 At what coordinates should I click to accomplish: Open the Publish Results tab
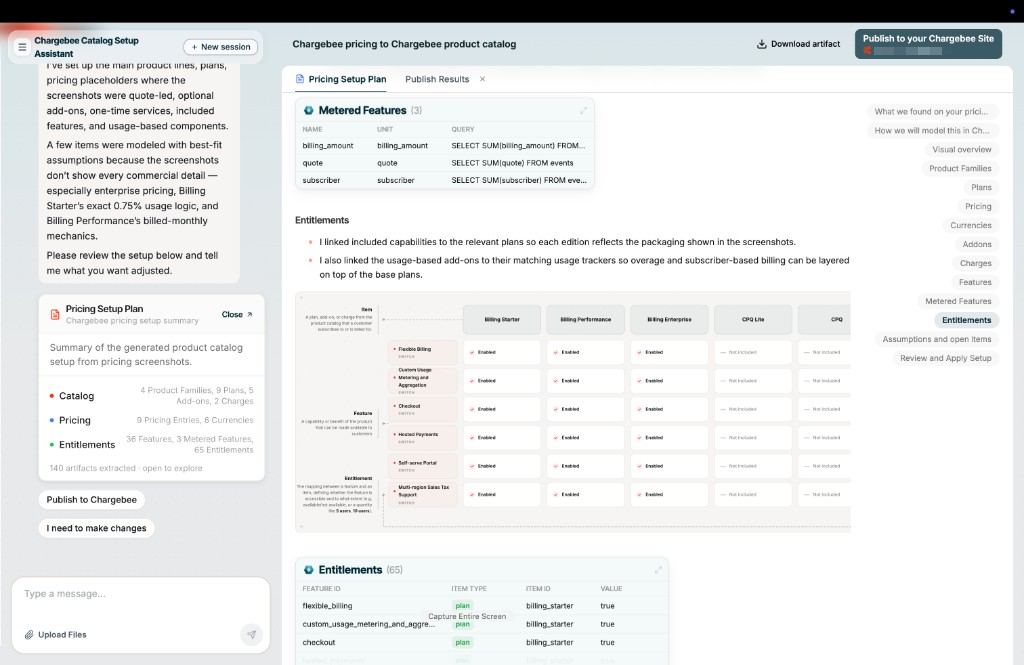point(437,79)
